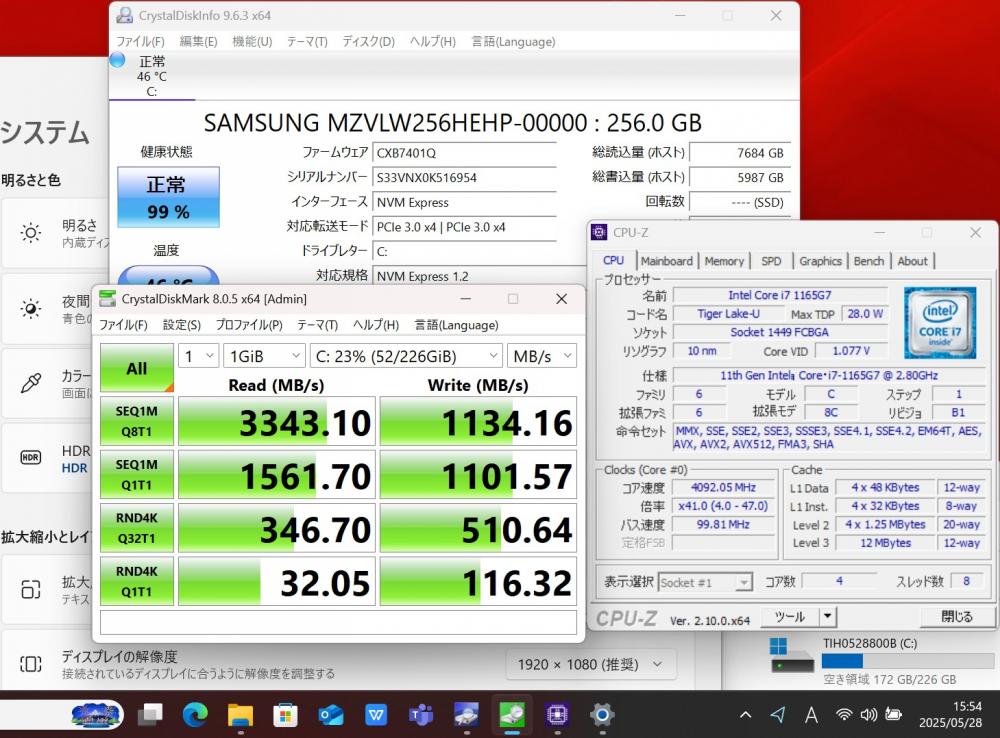This screenshot has height=738, width=1000.
Task: Click the night light icon in Settings
Action: pyautogui.click(x=31, y=309)
